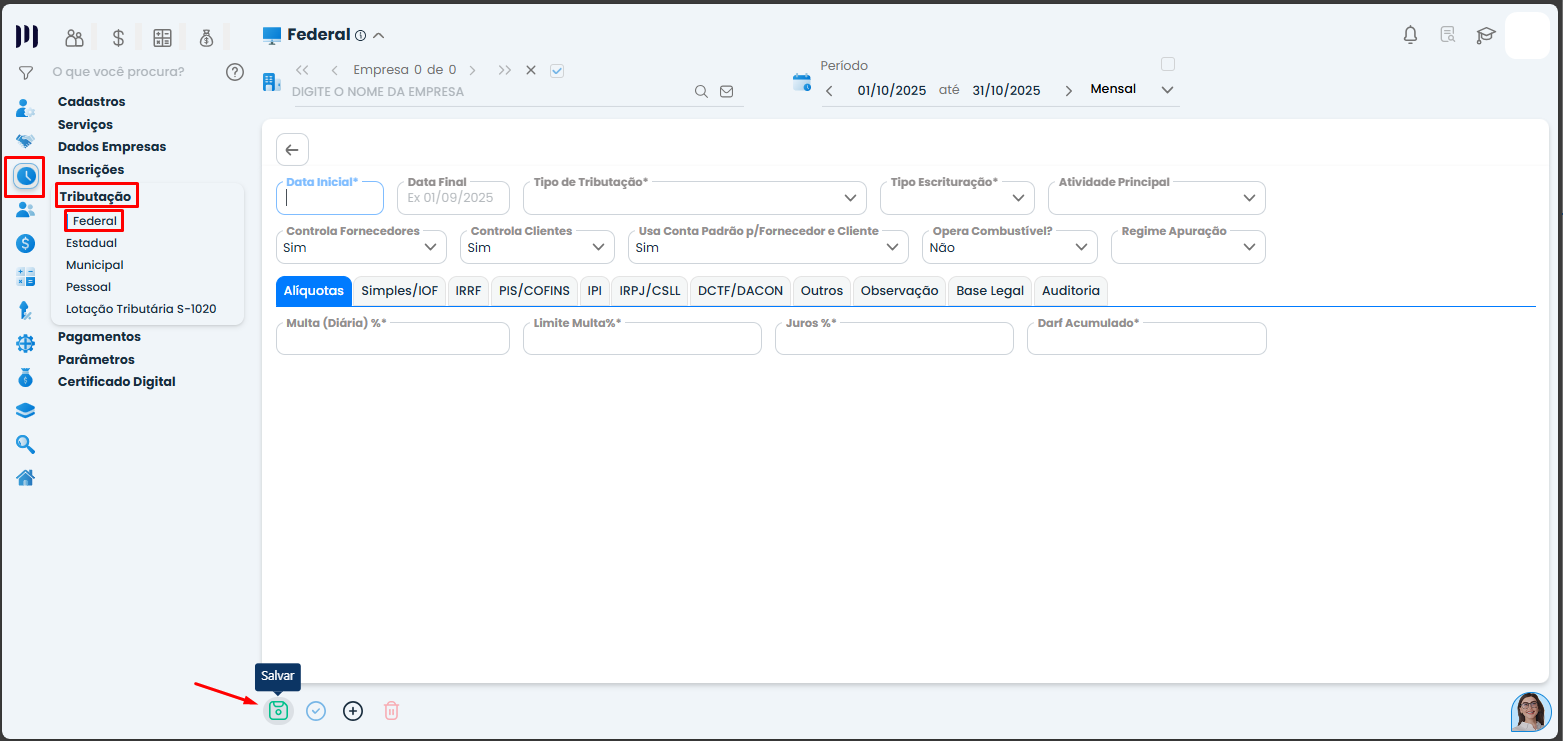
Task: Select the IRPJ/CSLL tab
Action: coord(650,291)
